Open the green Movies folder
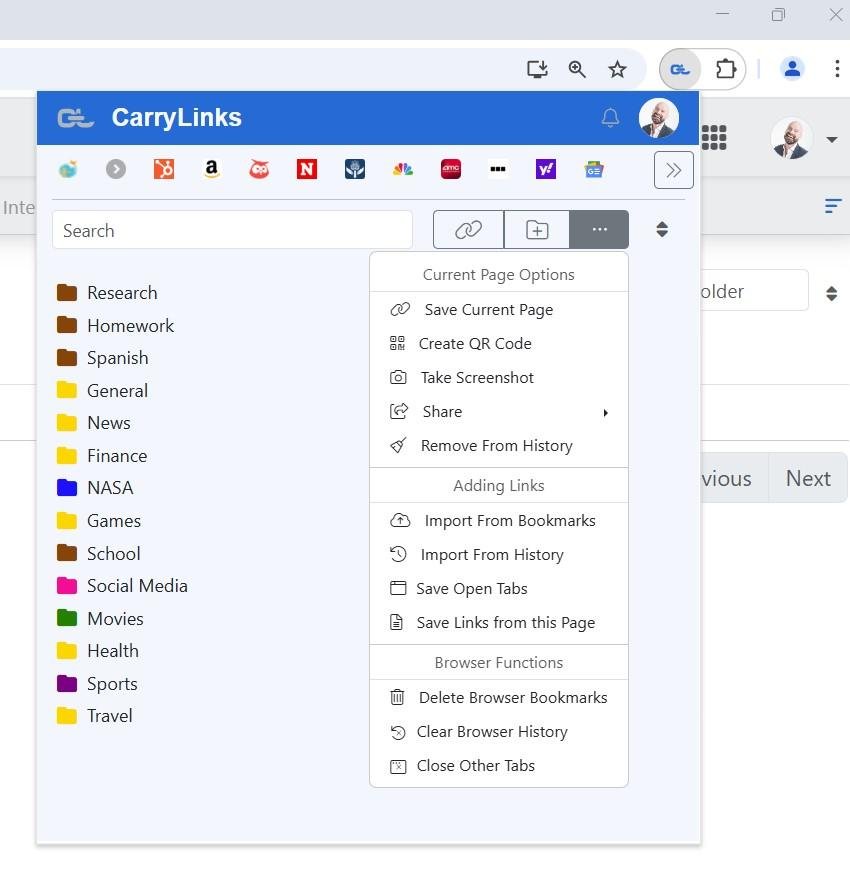 coord(100,618)
